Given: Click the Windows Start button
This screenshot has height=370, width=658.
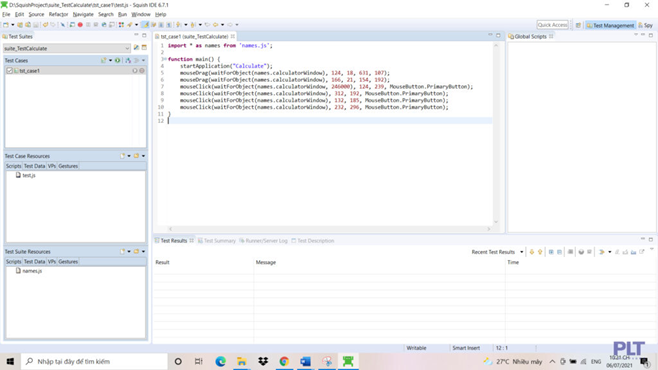Looking at the screenshot, I should (x=10, y=361).
